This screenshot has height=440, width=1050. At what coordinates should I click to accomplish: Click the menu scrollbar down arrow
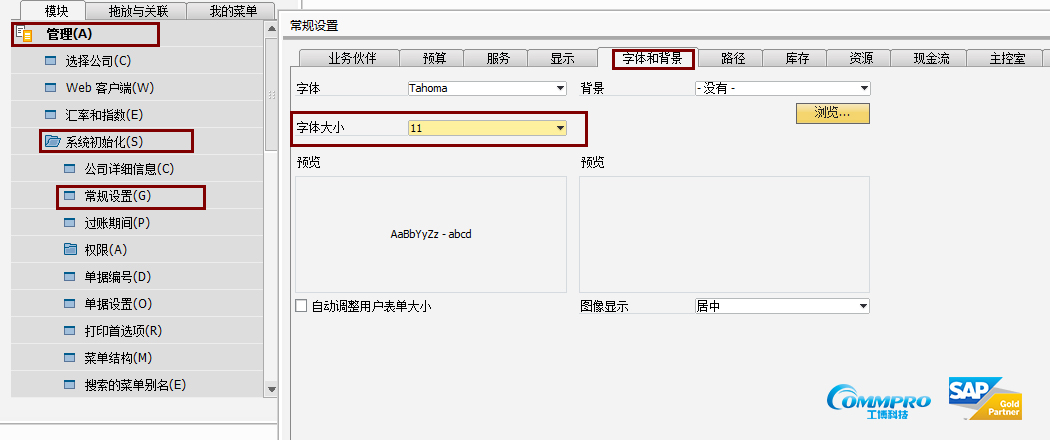click(x=271, y=389)
